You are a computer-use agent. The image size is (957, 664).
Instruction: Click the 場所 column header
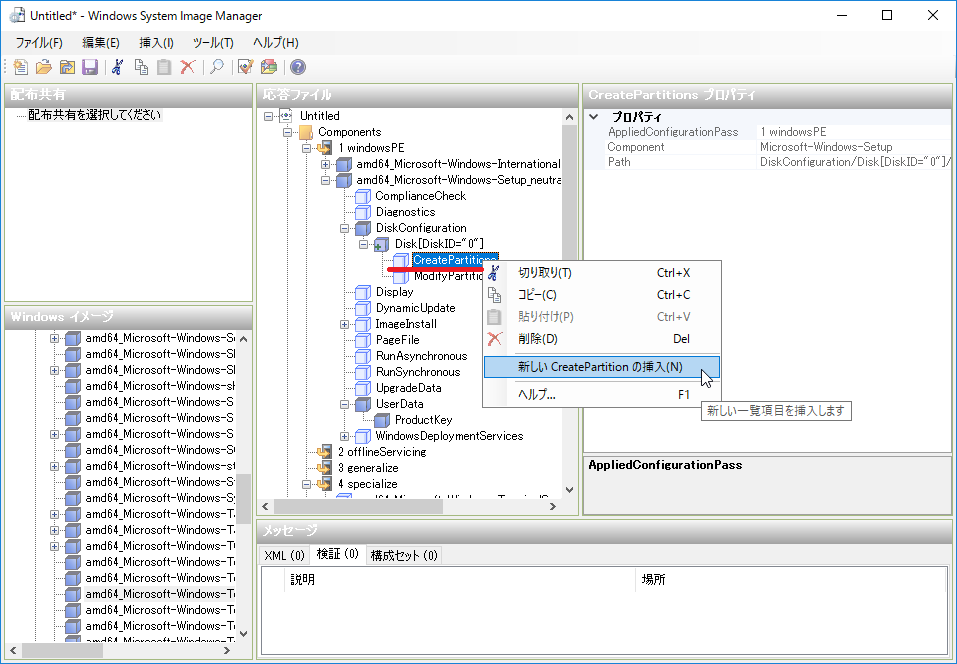[791, 579]
